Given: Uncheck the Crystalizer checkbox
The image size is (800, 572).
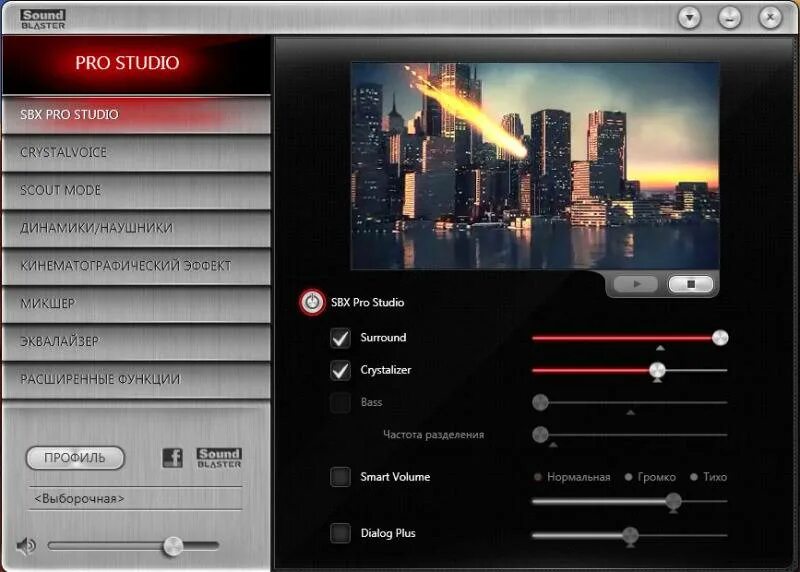Looking at the screenshot, I should tap(340, 370).
